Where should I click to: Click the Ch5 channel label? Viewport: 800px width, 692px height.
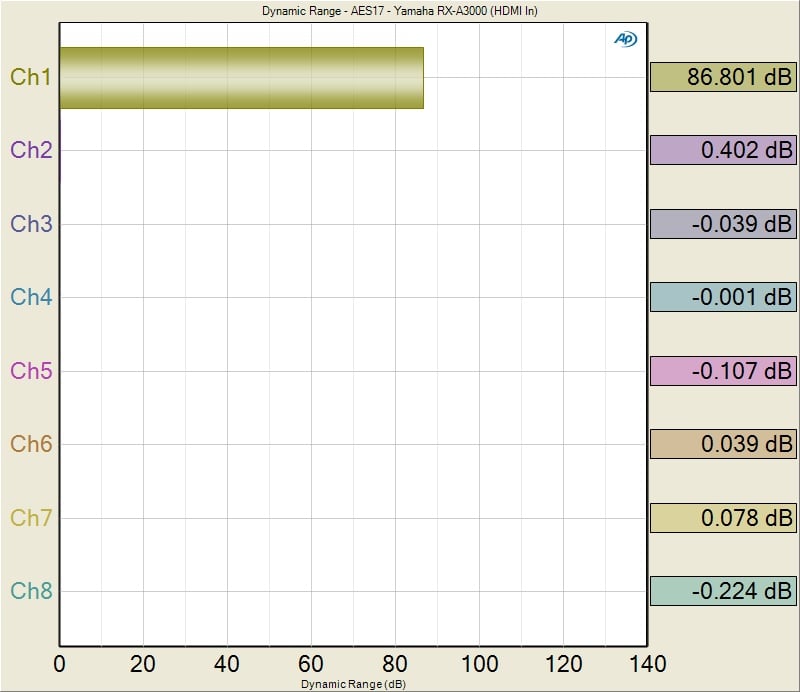point(30,371)
